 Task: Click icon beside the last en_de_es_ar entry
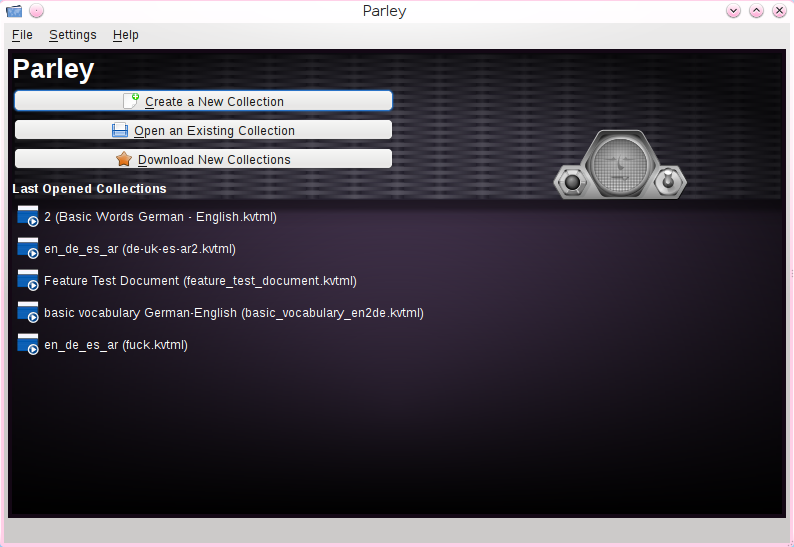[28, 344]
